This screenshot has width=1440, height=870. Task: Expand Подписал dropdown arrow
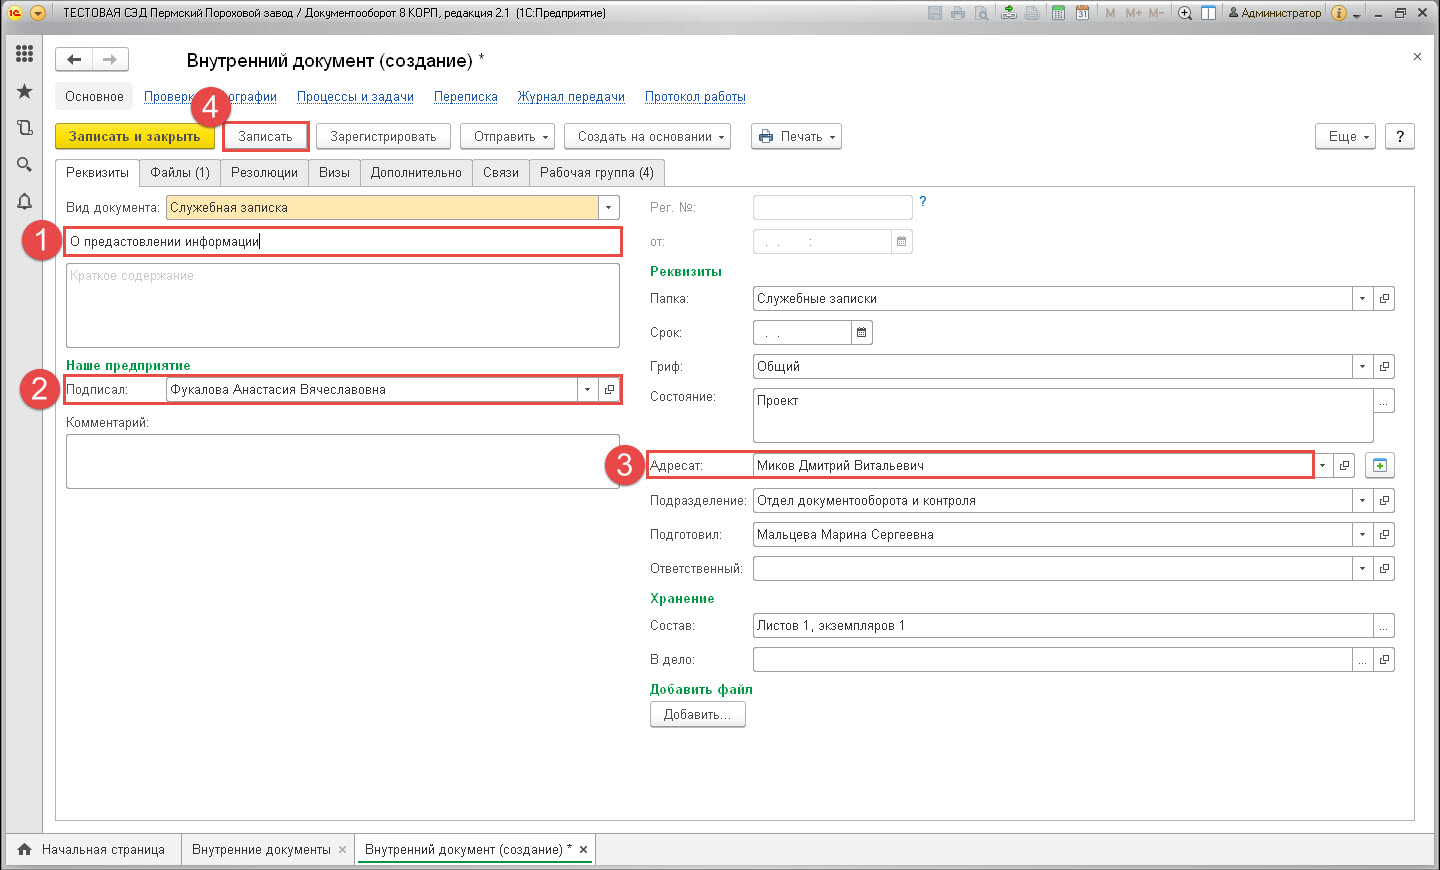587,390
